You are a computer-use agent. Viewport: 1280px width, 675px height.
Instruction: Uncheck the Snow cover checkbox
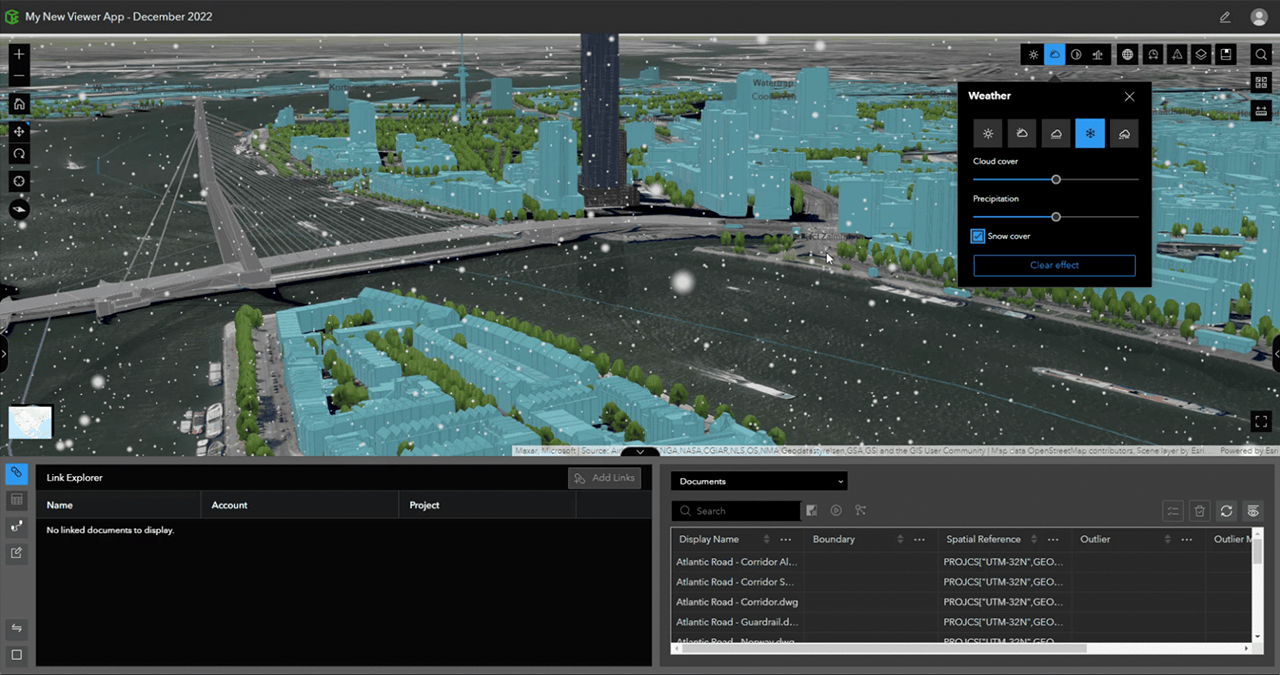[x=977, y=236]
